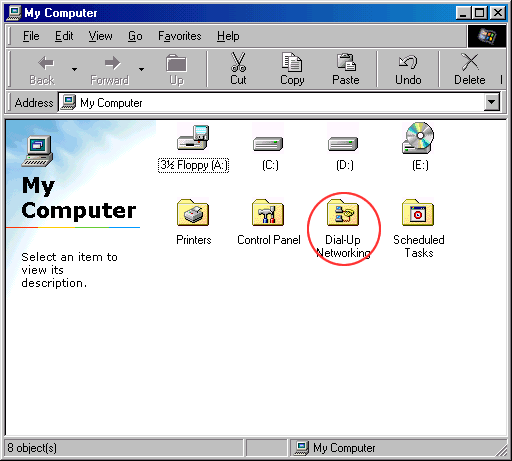Open the Favorites menu
Viewport: 512px width, 461px height.
[x=179, y=36]
